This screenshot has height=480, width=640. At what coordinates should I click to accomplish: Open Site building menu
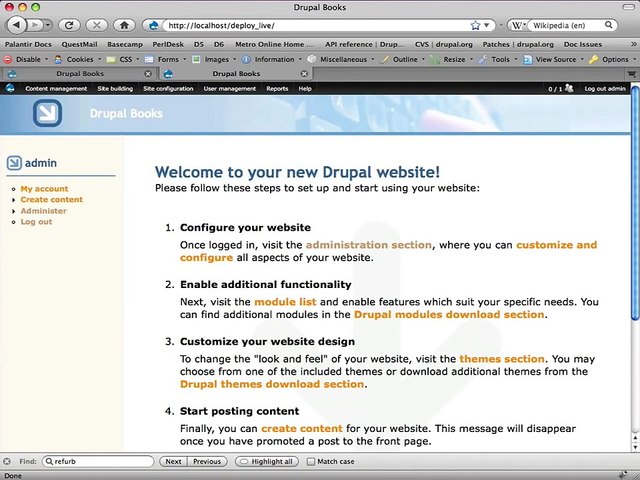click(115, 89)
